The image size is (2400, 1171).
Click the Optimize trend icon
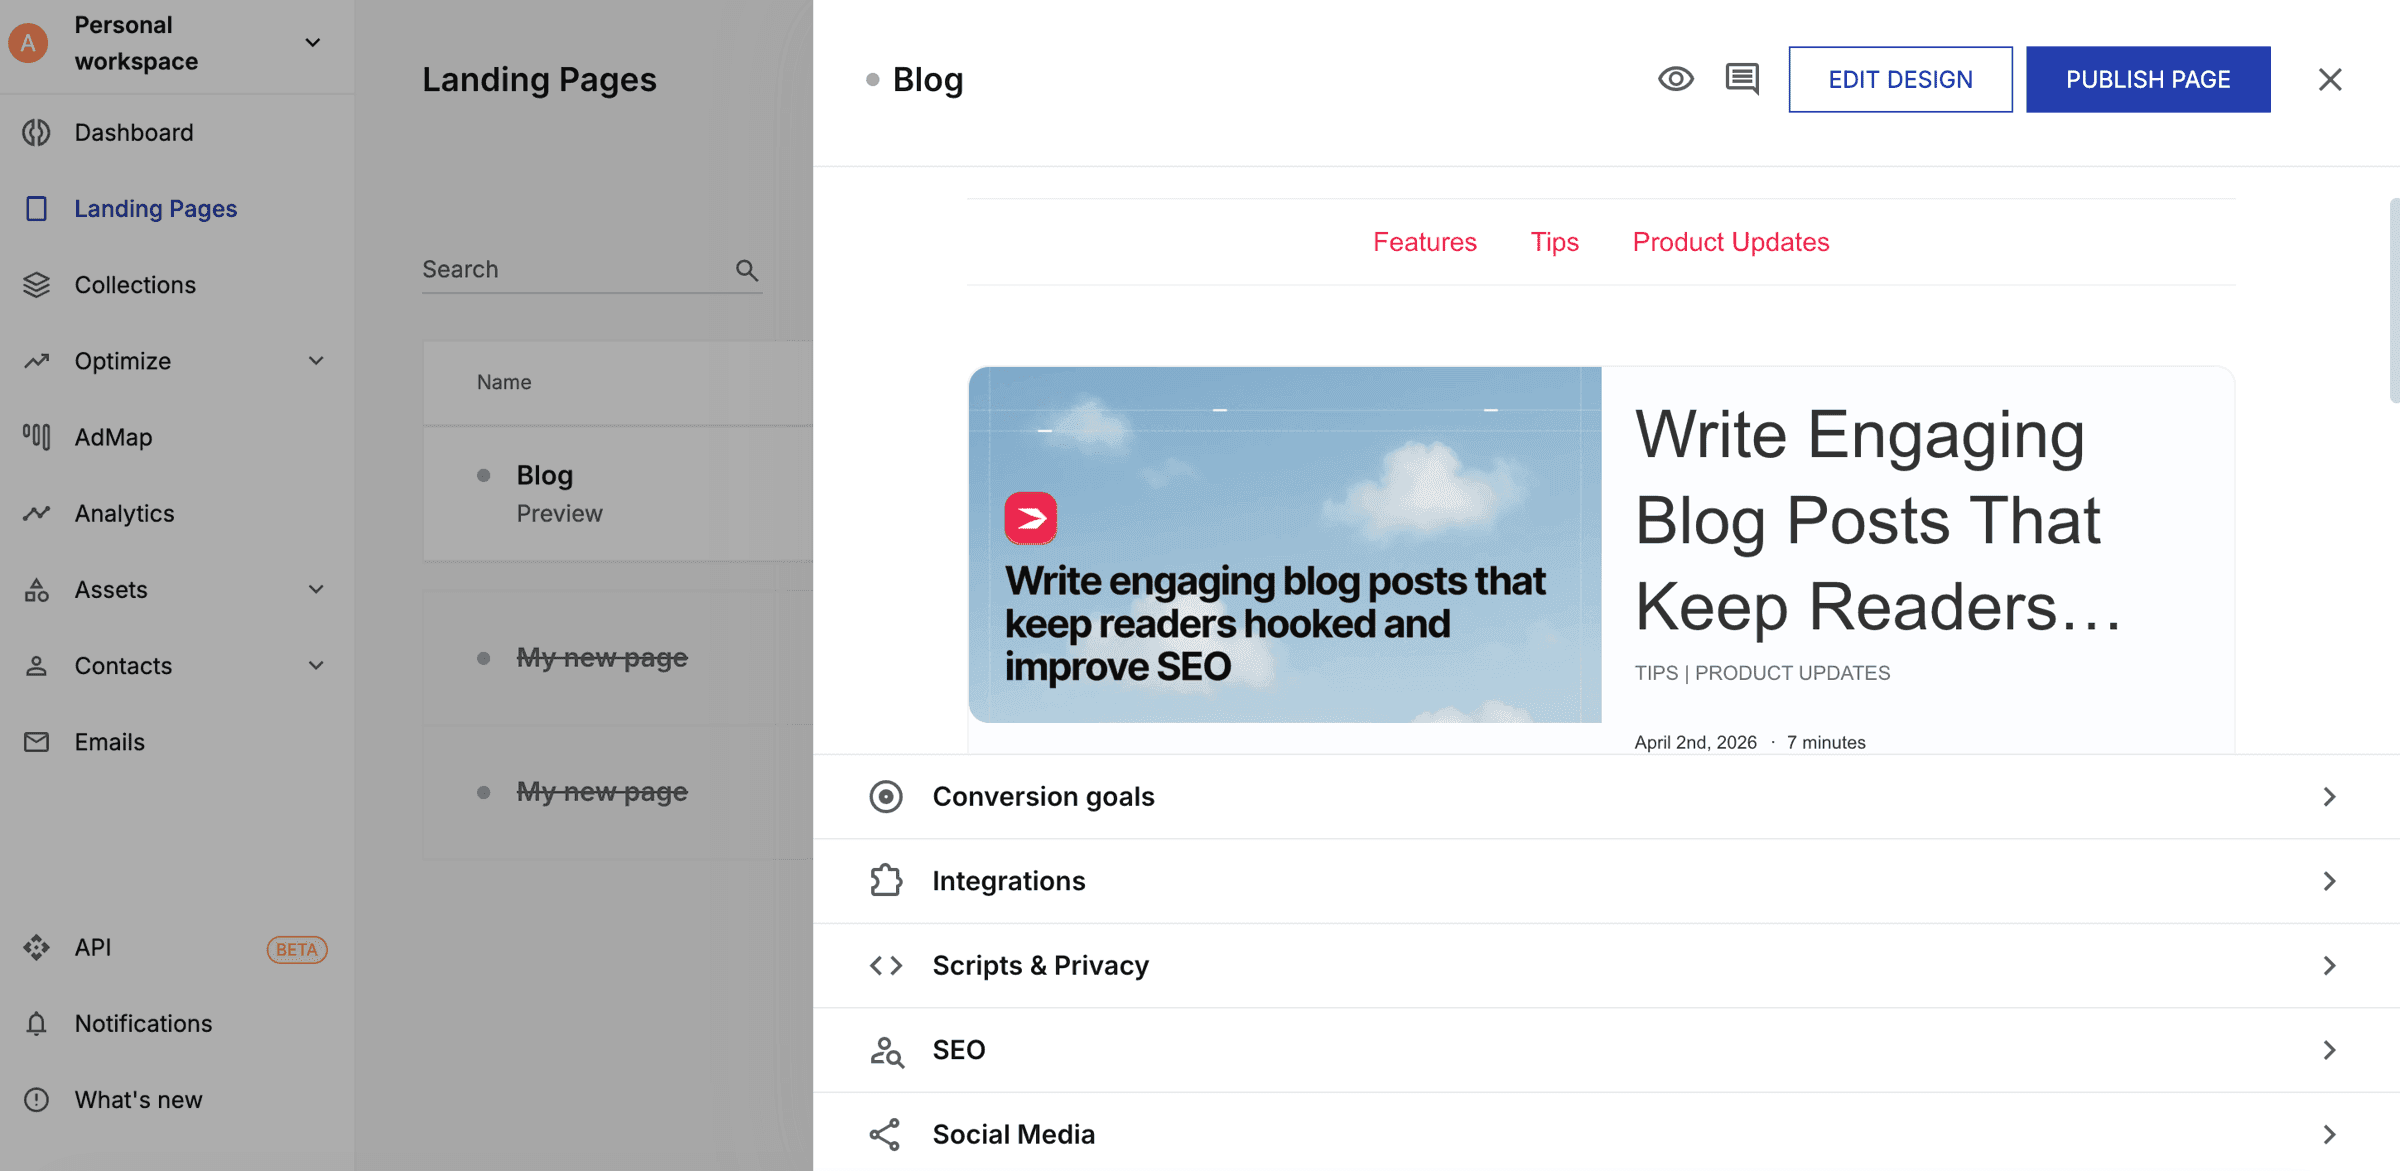(36, 361)
